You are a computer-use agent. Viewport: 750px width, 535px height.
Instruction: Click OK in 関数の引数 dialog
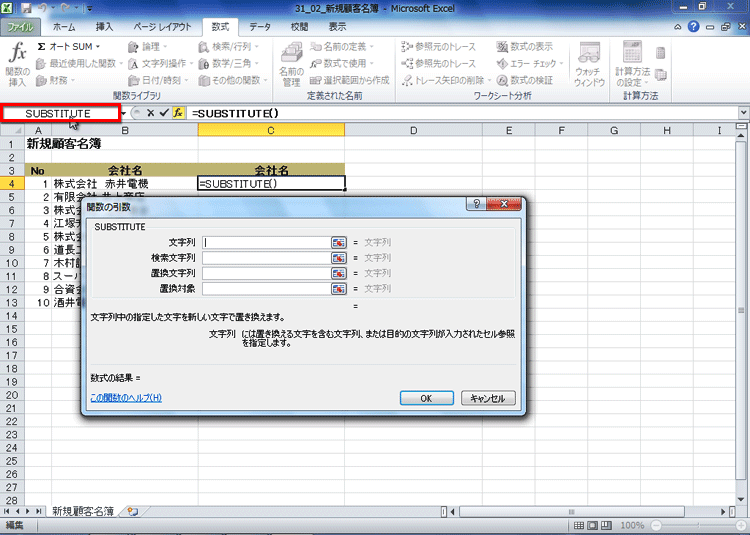(427, 398)
